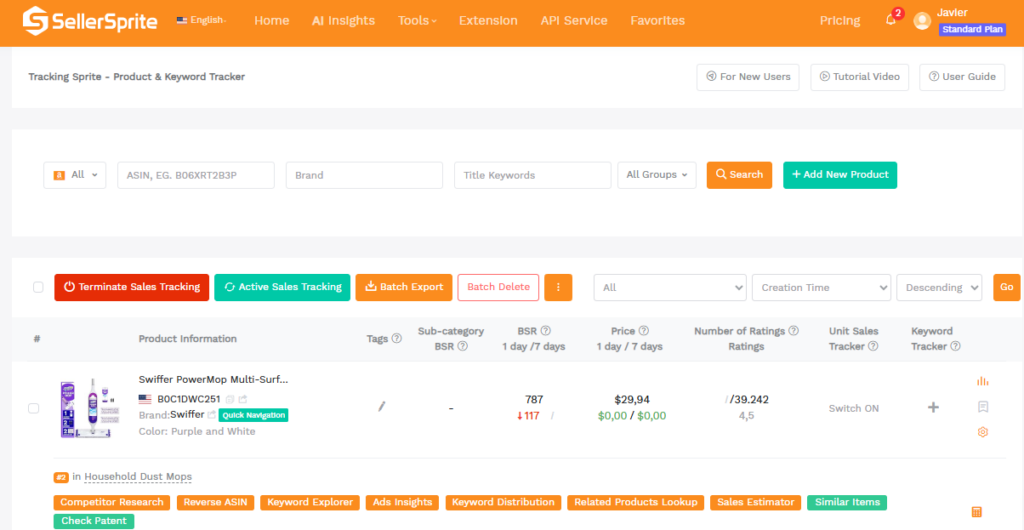Click the orange Search button
Viewport: 1024px width, 530px height.
pos(739,175)
